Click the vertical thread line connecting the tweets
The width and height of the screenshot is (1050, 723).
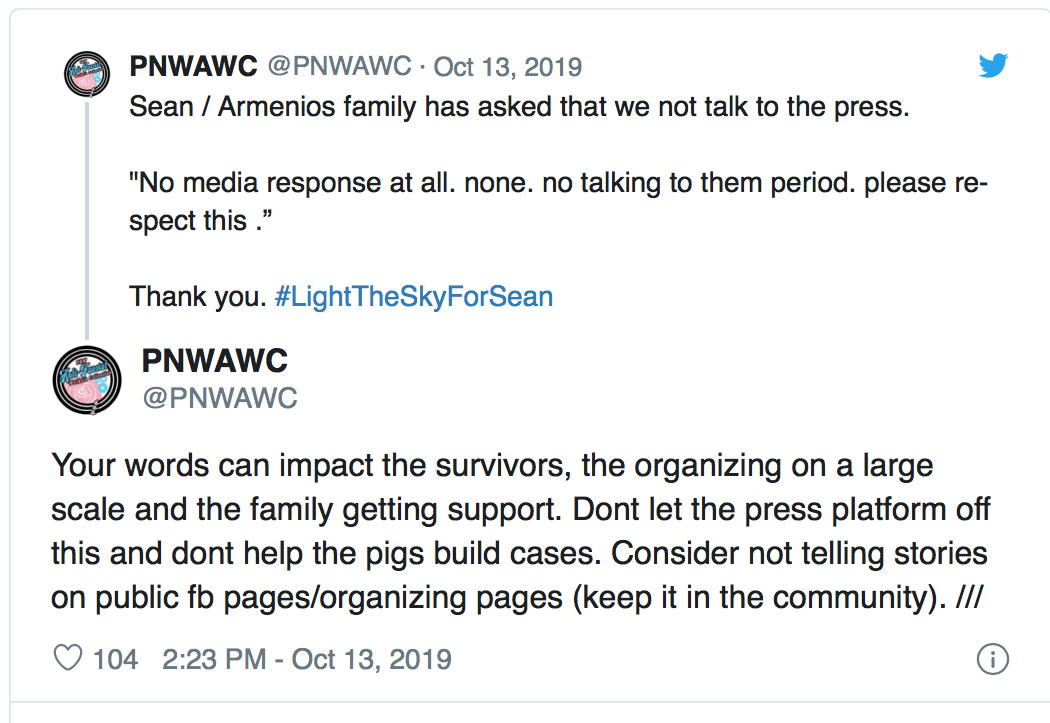click(x=87, y=220)
